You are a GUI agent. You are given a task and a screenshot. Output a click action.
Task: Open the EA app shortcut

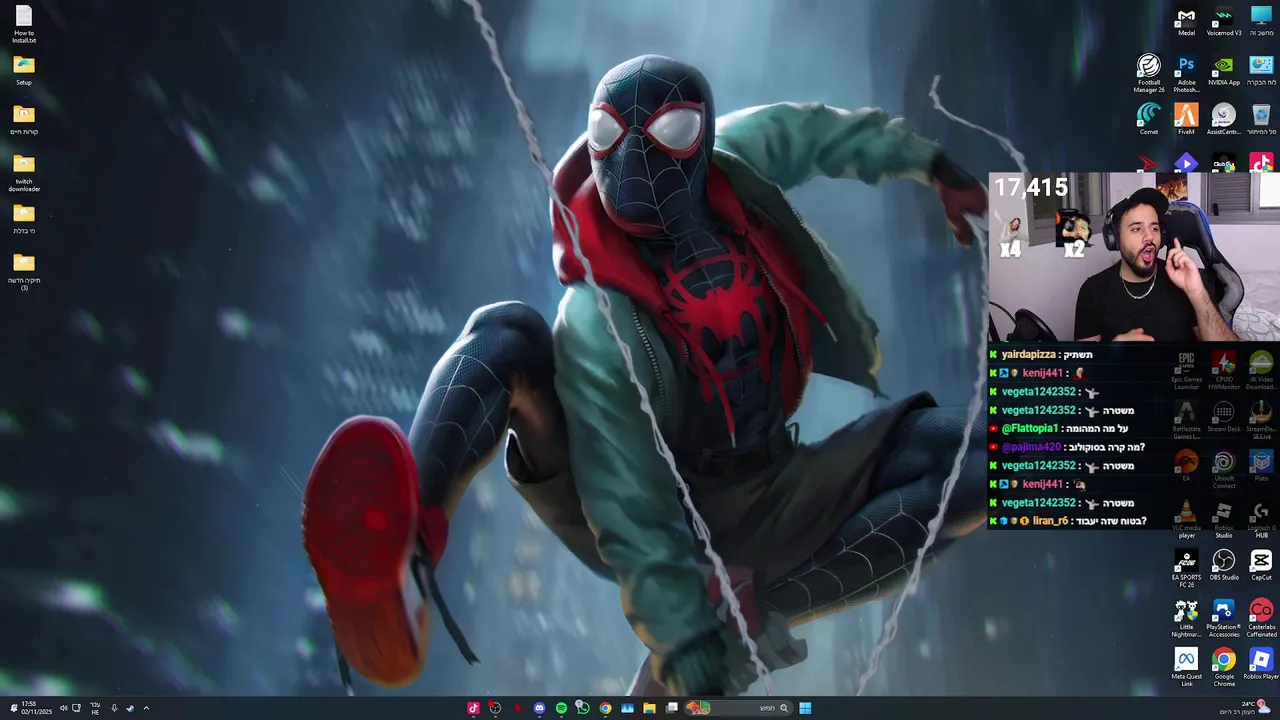pos(1186,467)
